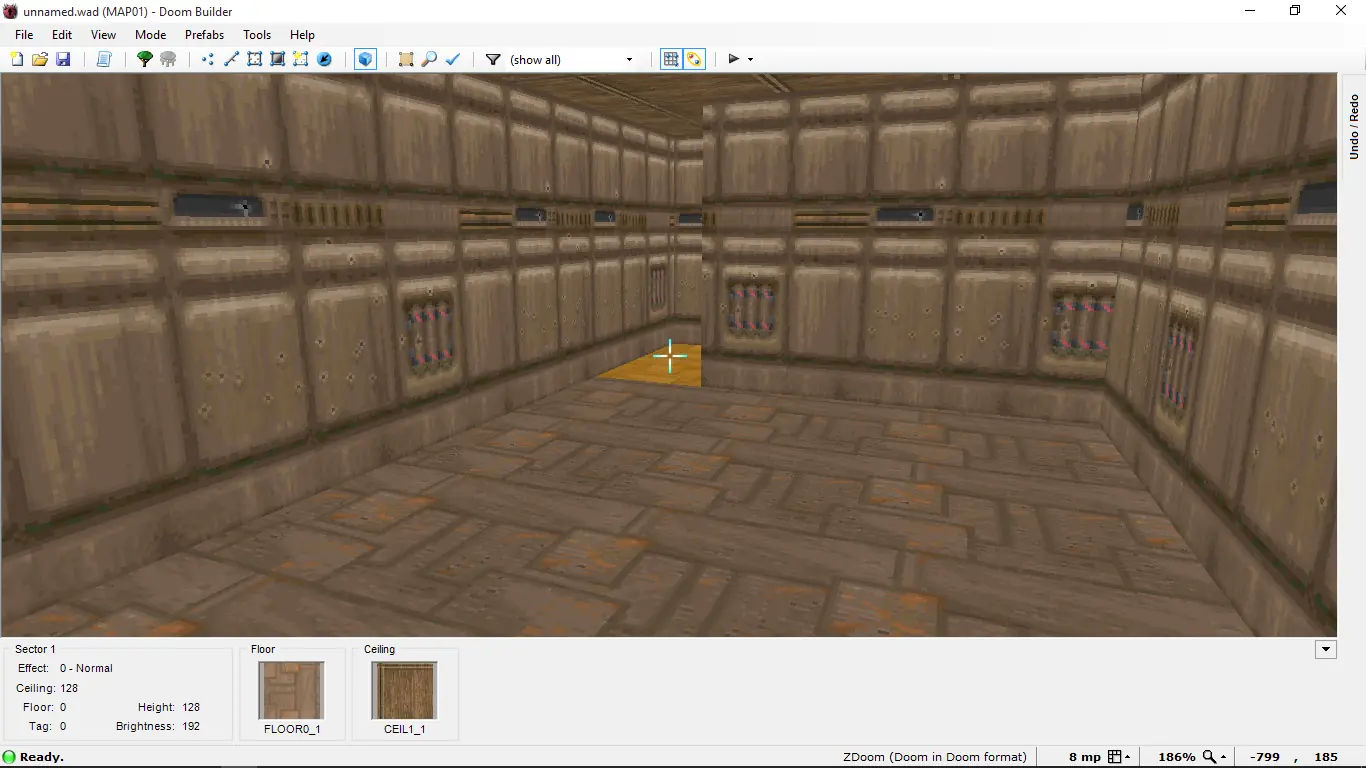Open the grid size menu in status bar
Screen dimensions: 1366x768
pos(1119,757)
